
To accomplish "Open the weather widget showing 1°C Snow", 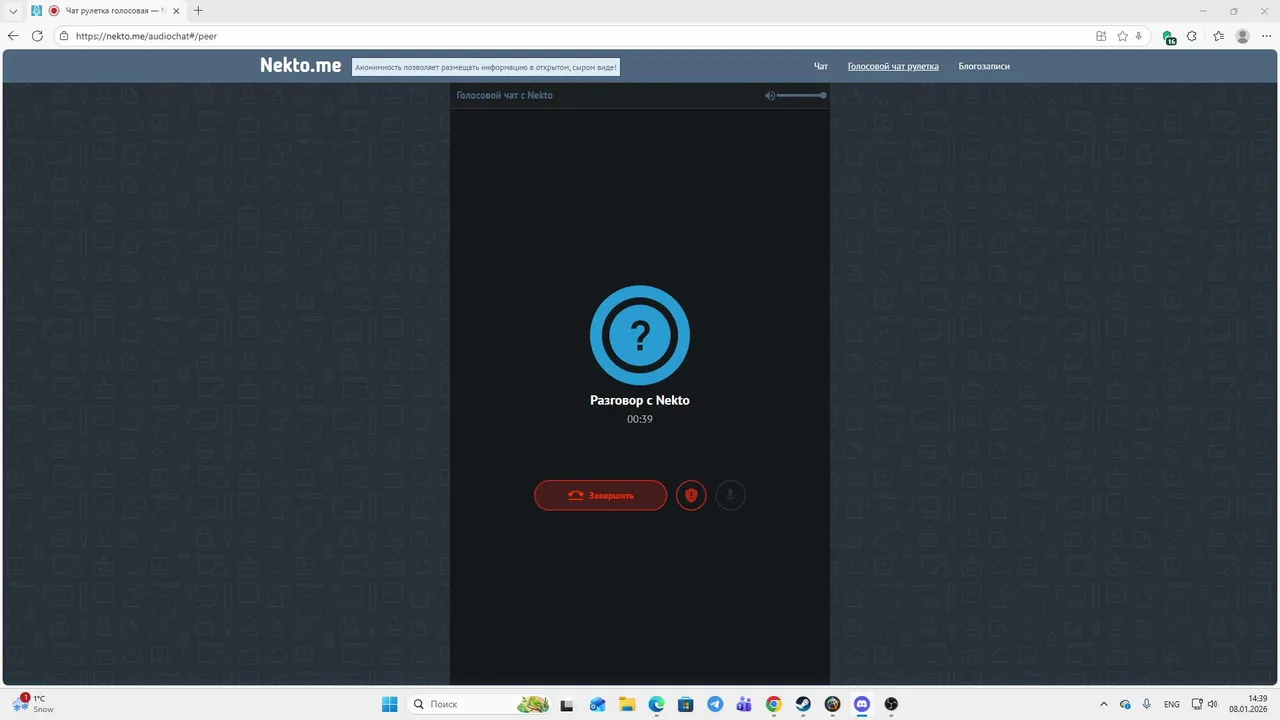I will pyautogui.click(x=32, y=704).
